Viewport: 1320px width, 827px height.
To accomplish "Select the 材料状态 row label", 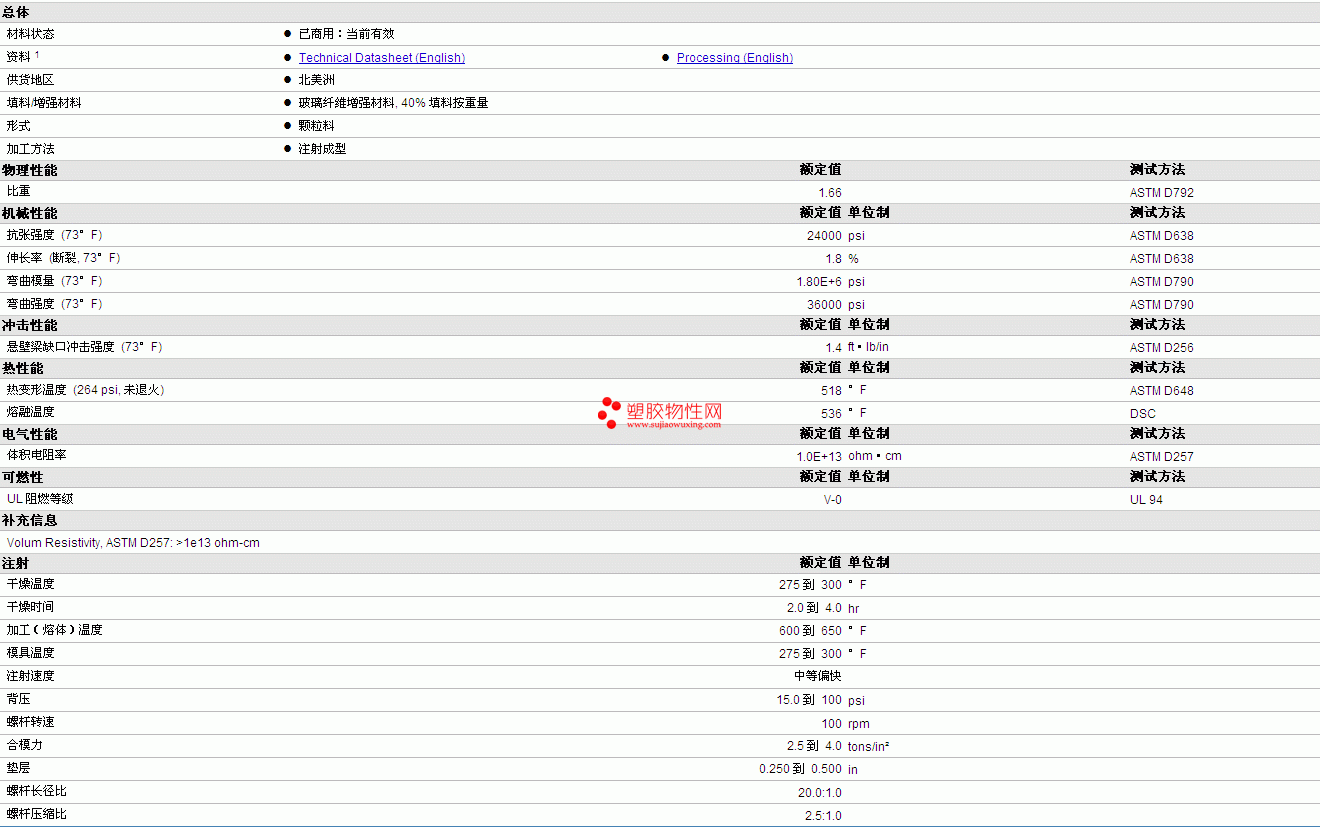I will coord(30,34).
